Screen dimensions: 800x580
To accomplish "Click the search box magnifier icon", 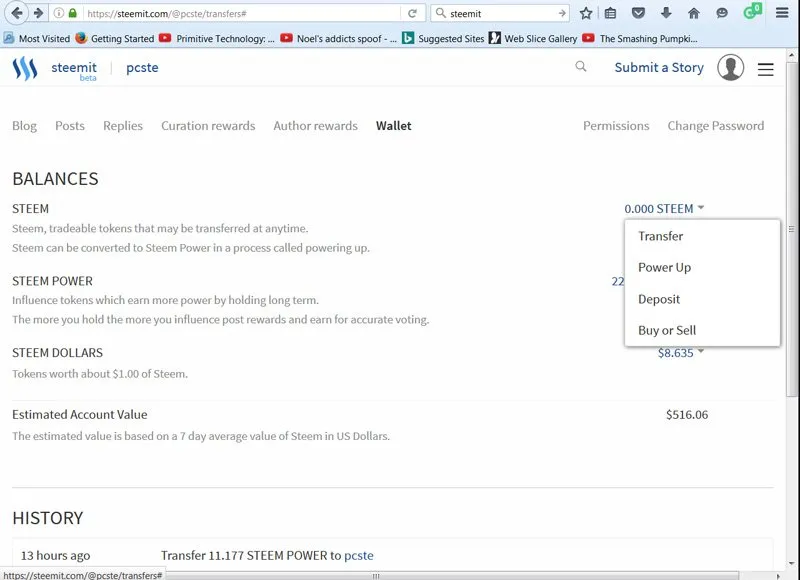I will click(x=440, y=13).
